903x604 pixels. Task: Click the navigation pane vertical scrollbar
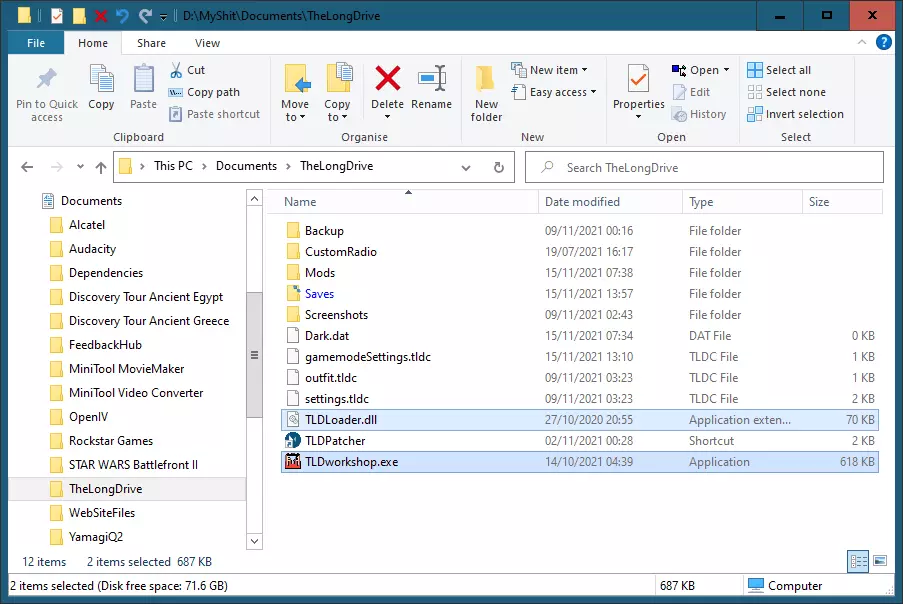click(254, 357)
